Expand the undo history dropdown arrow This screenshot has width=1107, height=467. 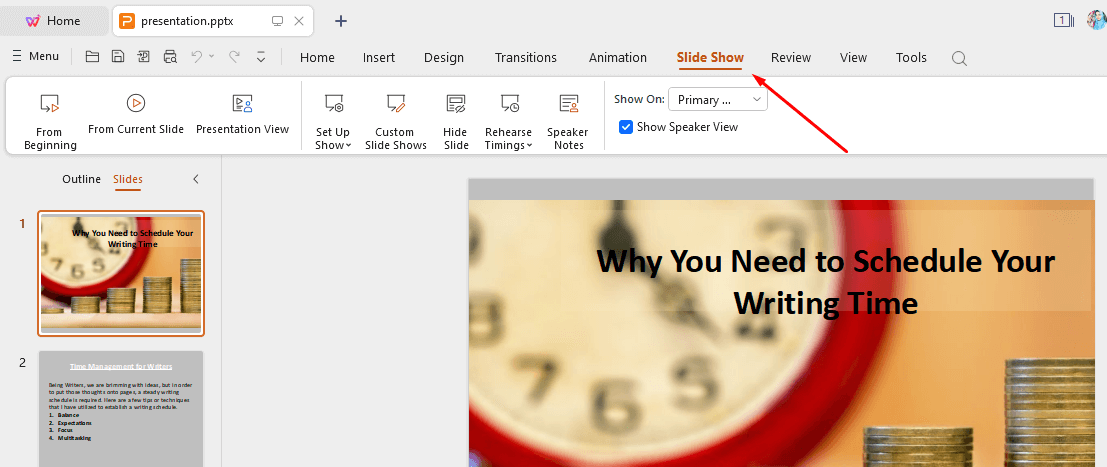[x=212, y=57]
